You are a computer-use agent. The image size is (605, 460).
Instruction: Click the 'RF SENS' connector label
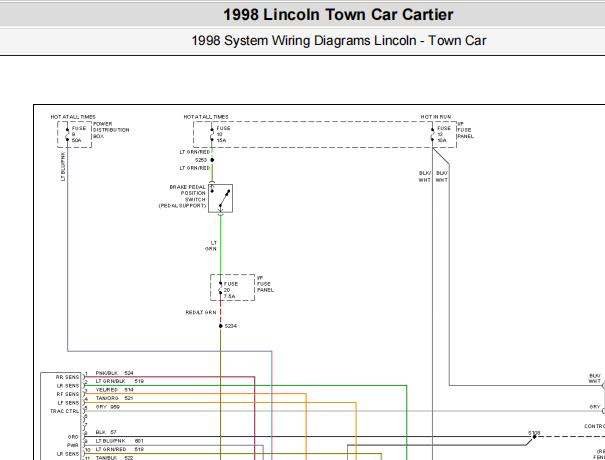pos(68,394)
